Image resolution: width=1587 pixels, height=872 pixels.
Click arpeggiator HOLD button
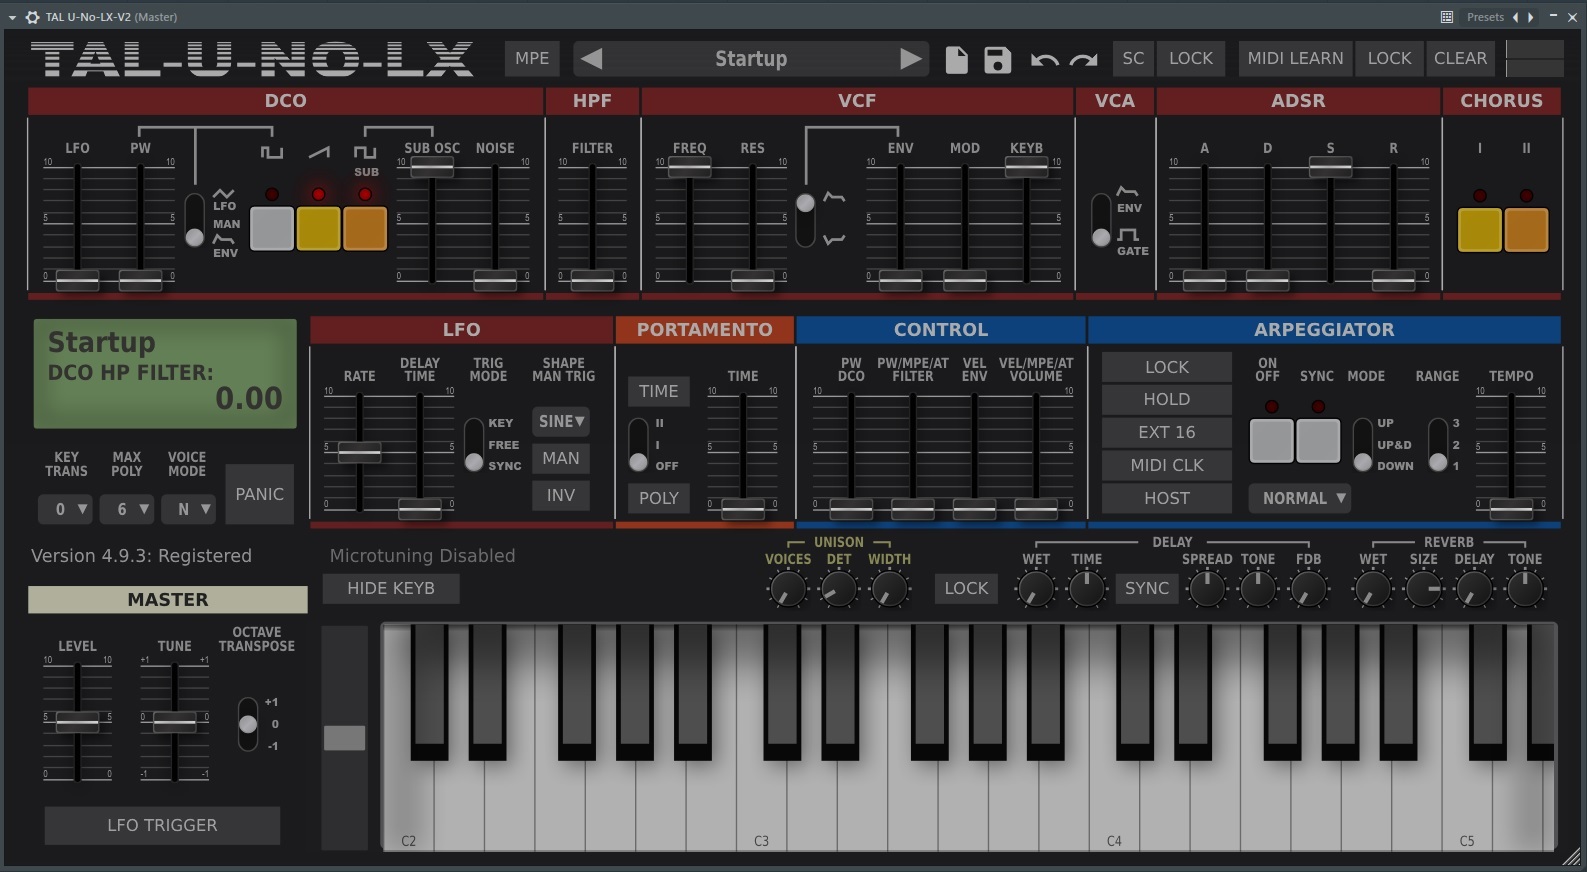coord(1167,399)
